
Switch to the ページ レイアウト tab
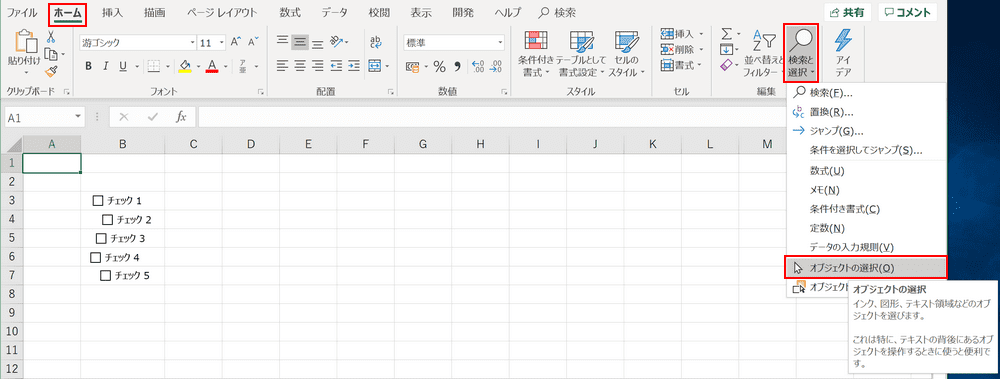click(x=223, y=12)
